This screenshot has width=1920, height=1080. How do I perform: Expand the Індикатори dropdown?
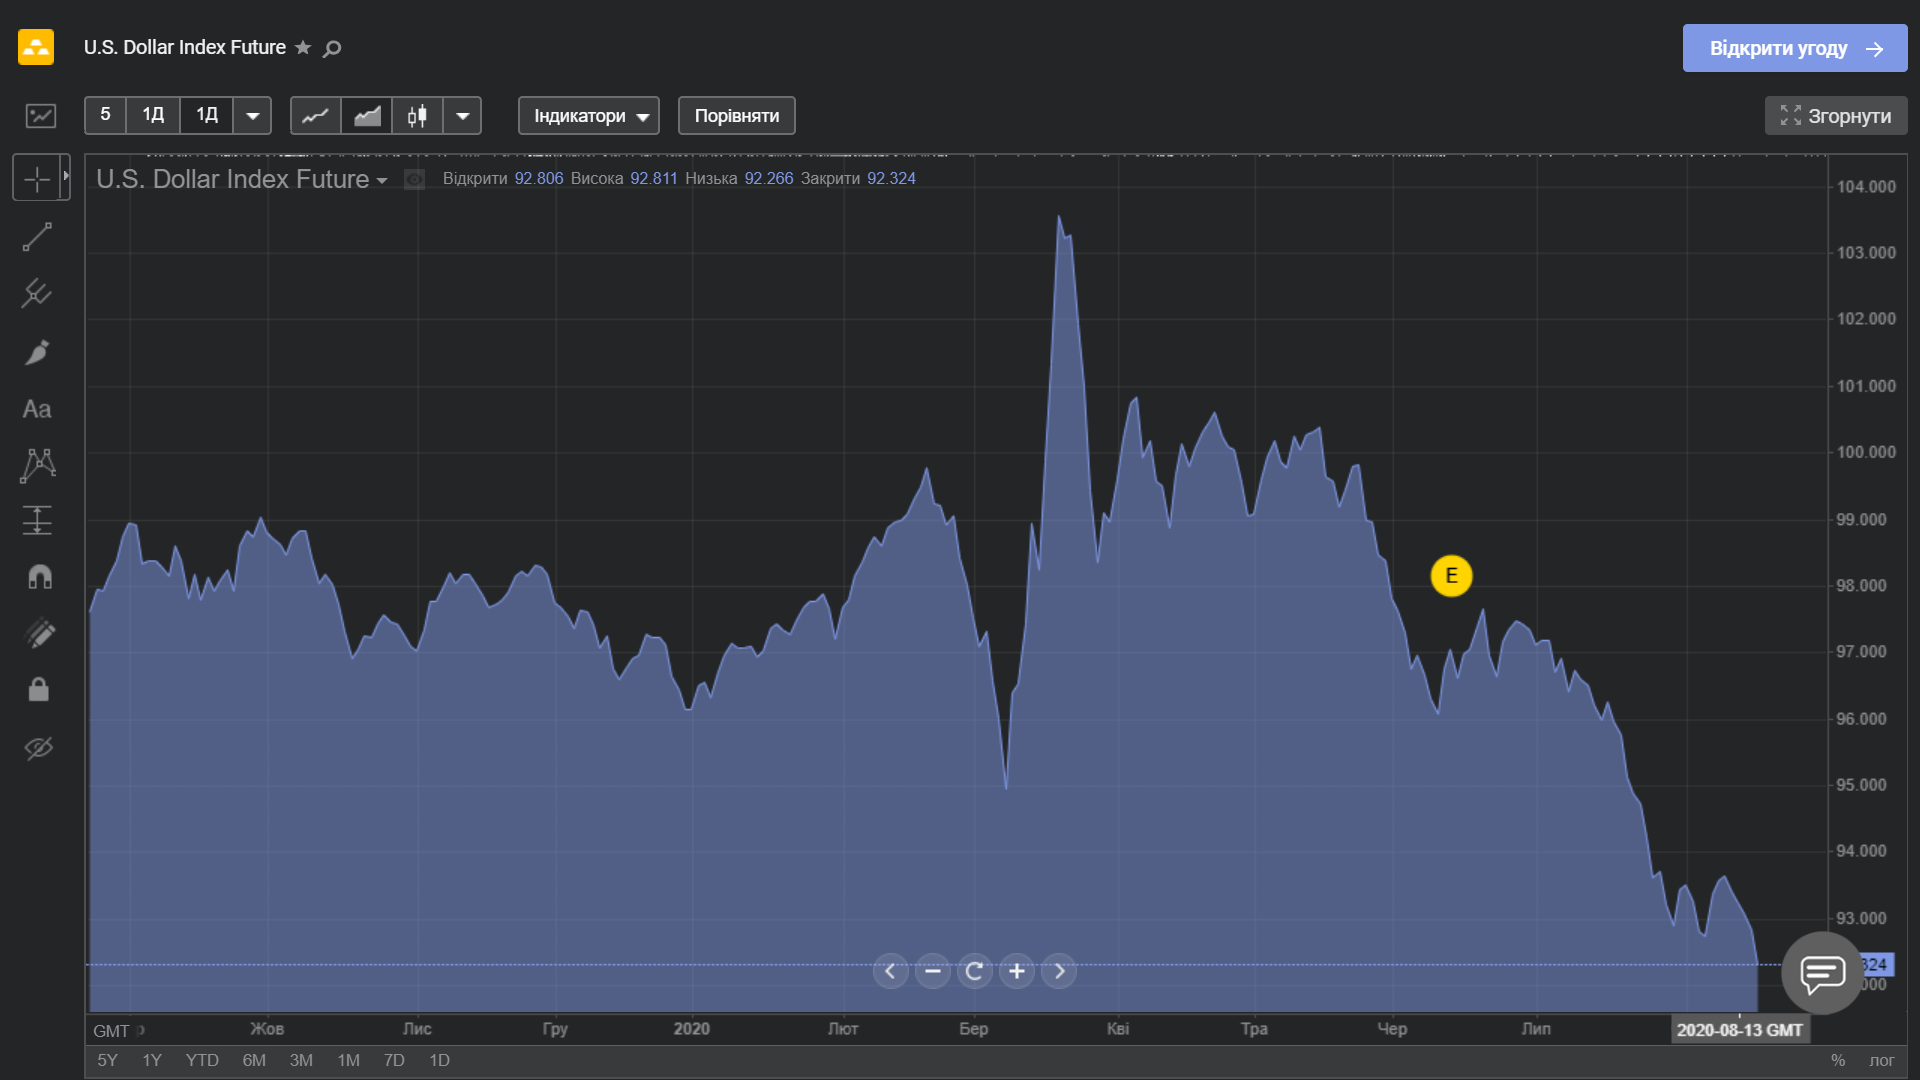click(x=588, y=116)
